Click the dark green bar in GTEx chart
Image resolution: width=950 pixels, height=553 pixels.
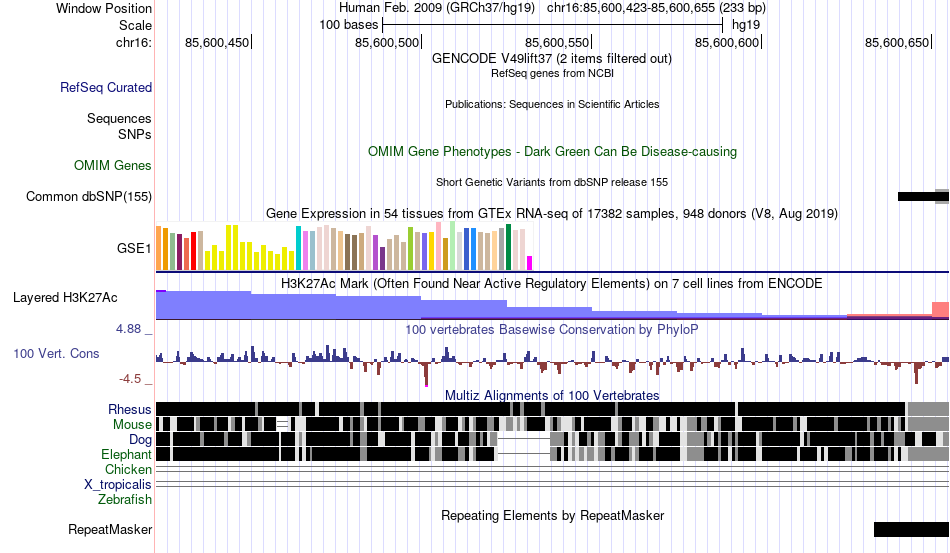pyautogui.click(x=508, y=247)
